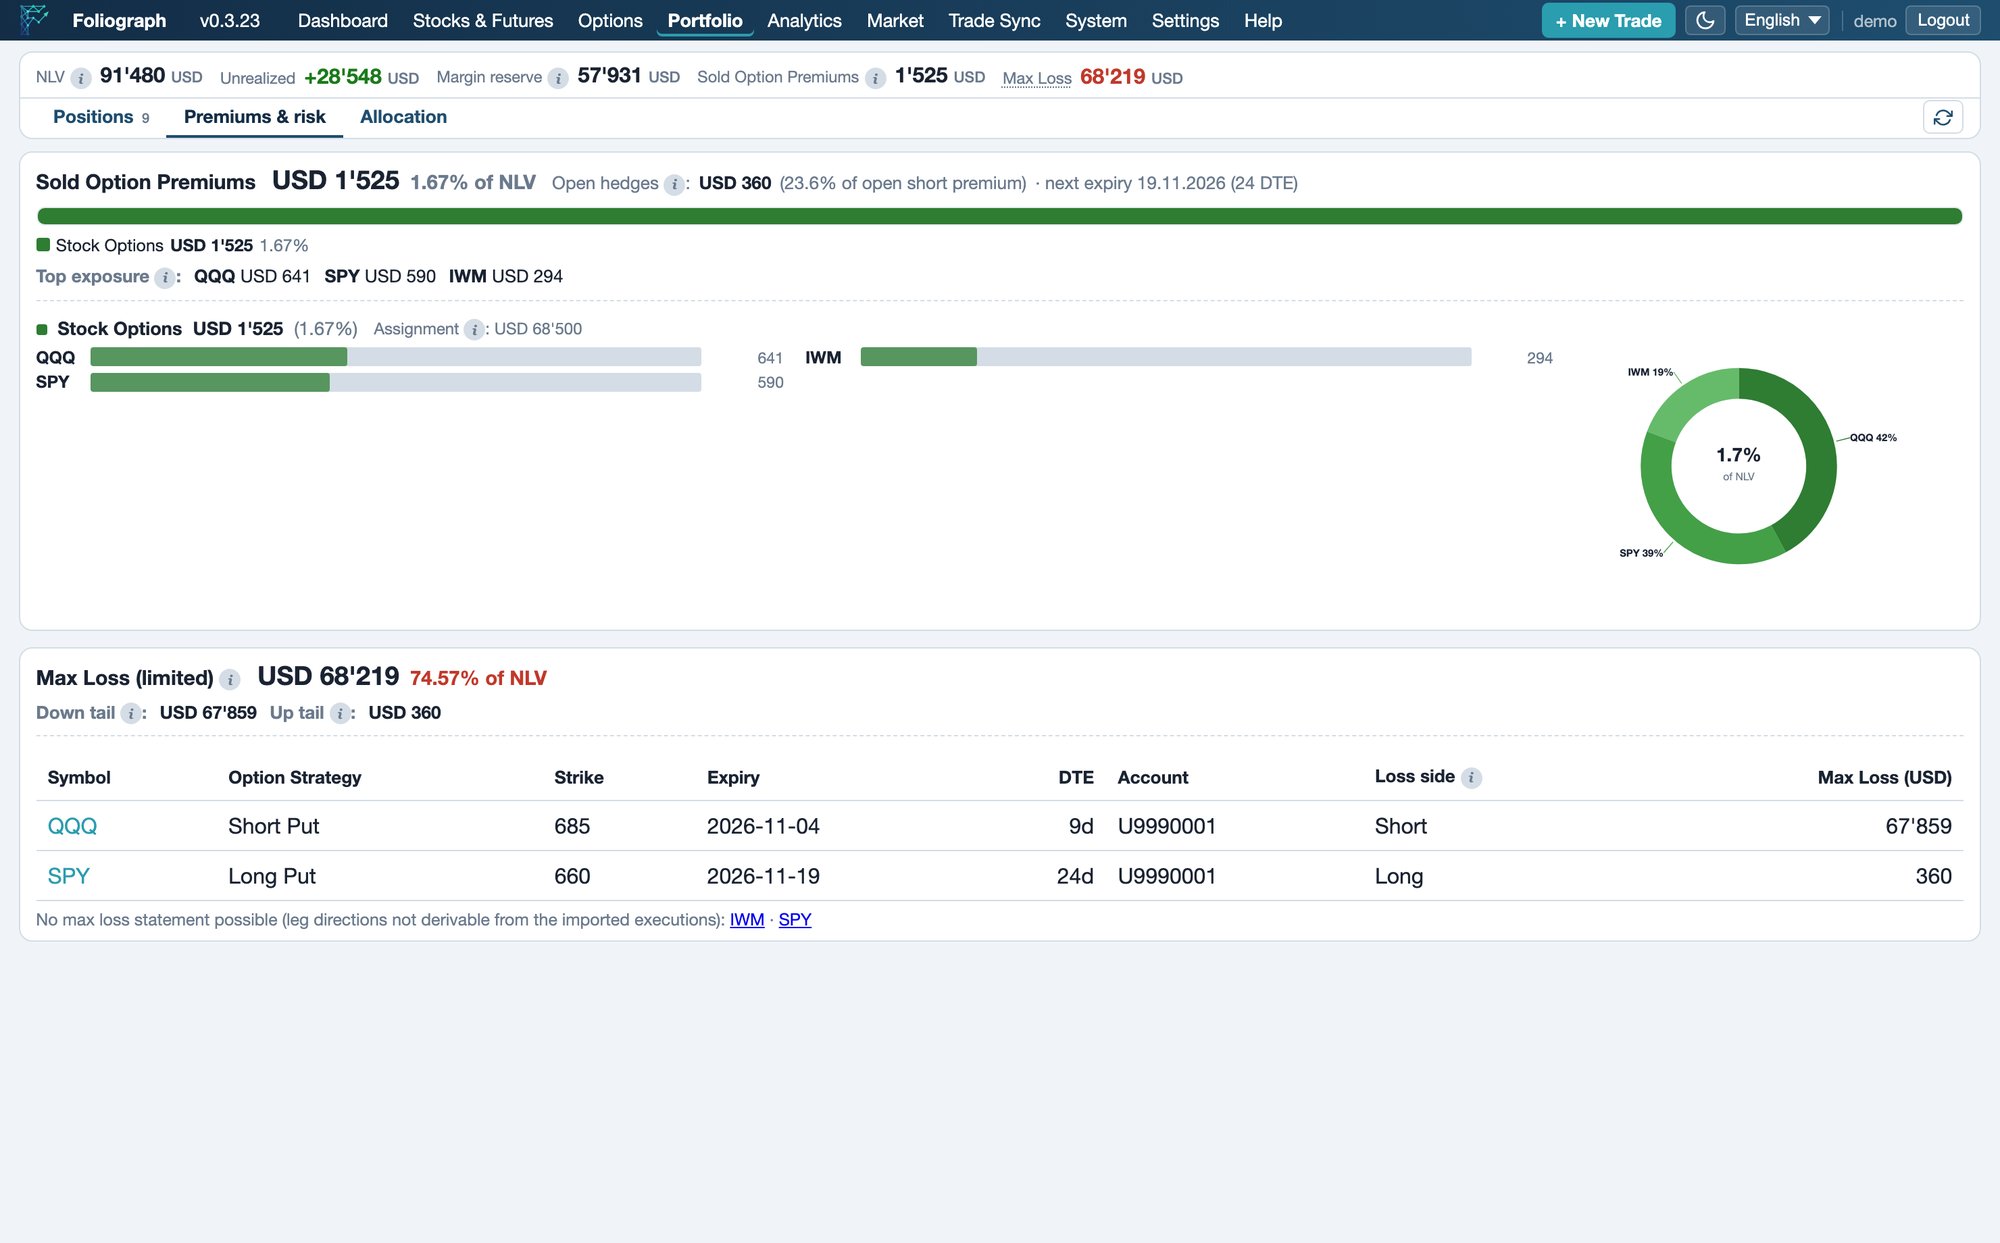Click the QQQ premium progress bar
This screenshot has width=2000, height=1243.
coord(396,357)
